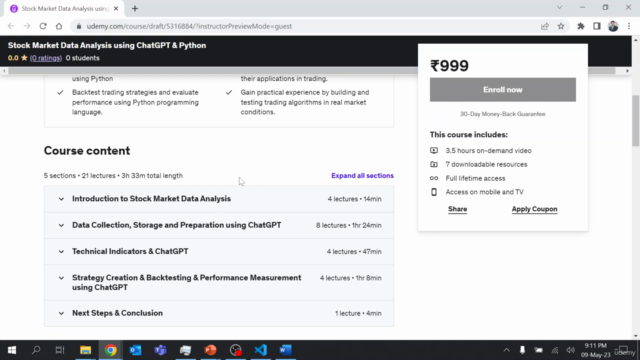Open the Chrome three-dot menu
Screen dimensions: 640x360
[629, 26]
